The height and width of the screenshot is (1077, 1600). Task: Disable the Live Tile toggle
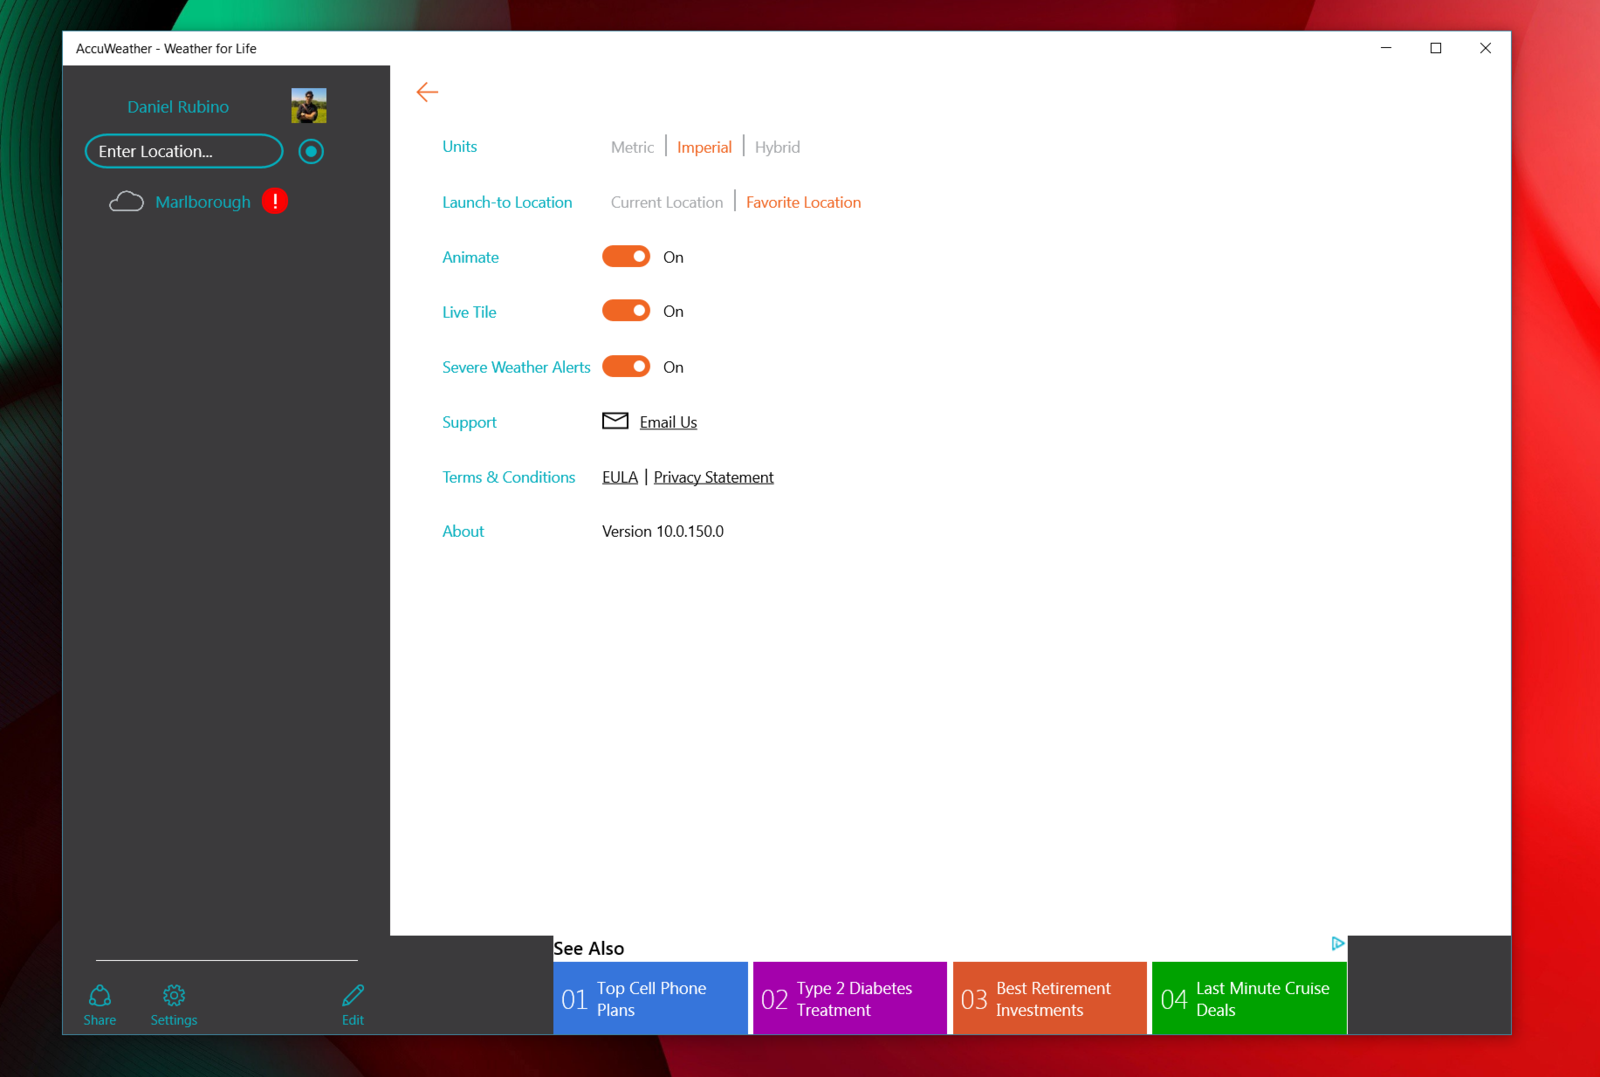coord(625,311)
